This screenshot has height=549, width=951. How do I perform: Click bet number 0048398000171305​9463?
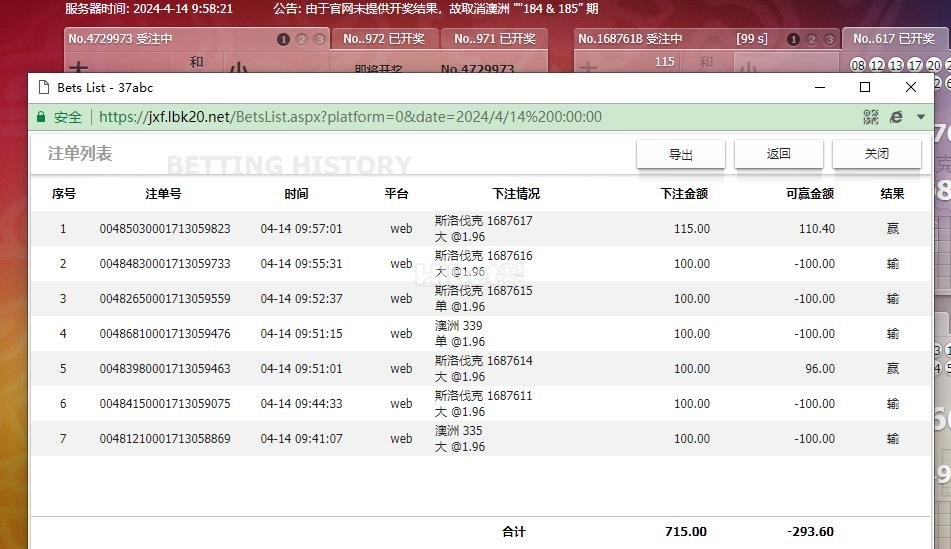[165, 369]
